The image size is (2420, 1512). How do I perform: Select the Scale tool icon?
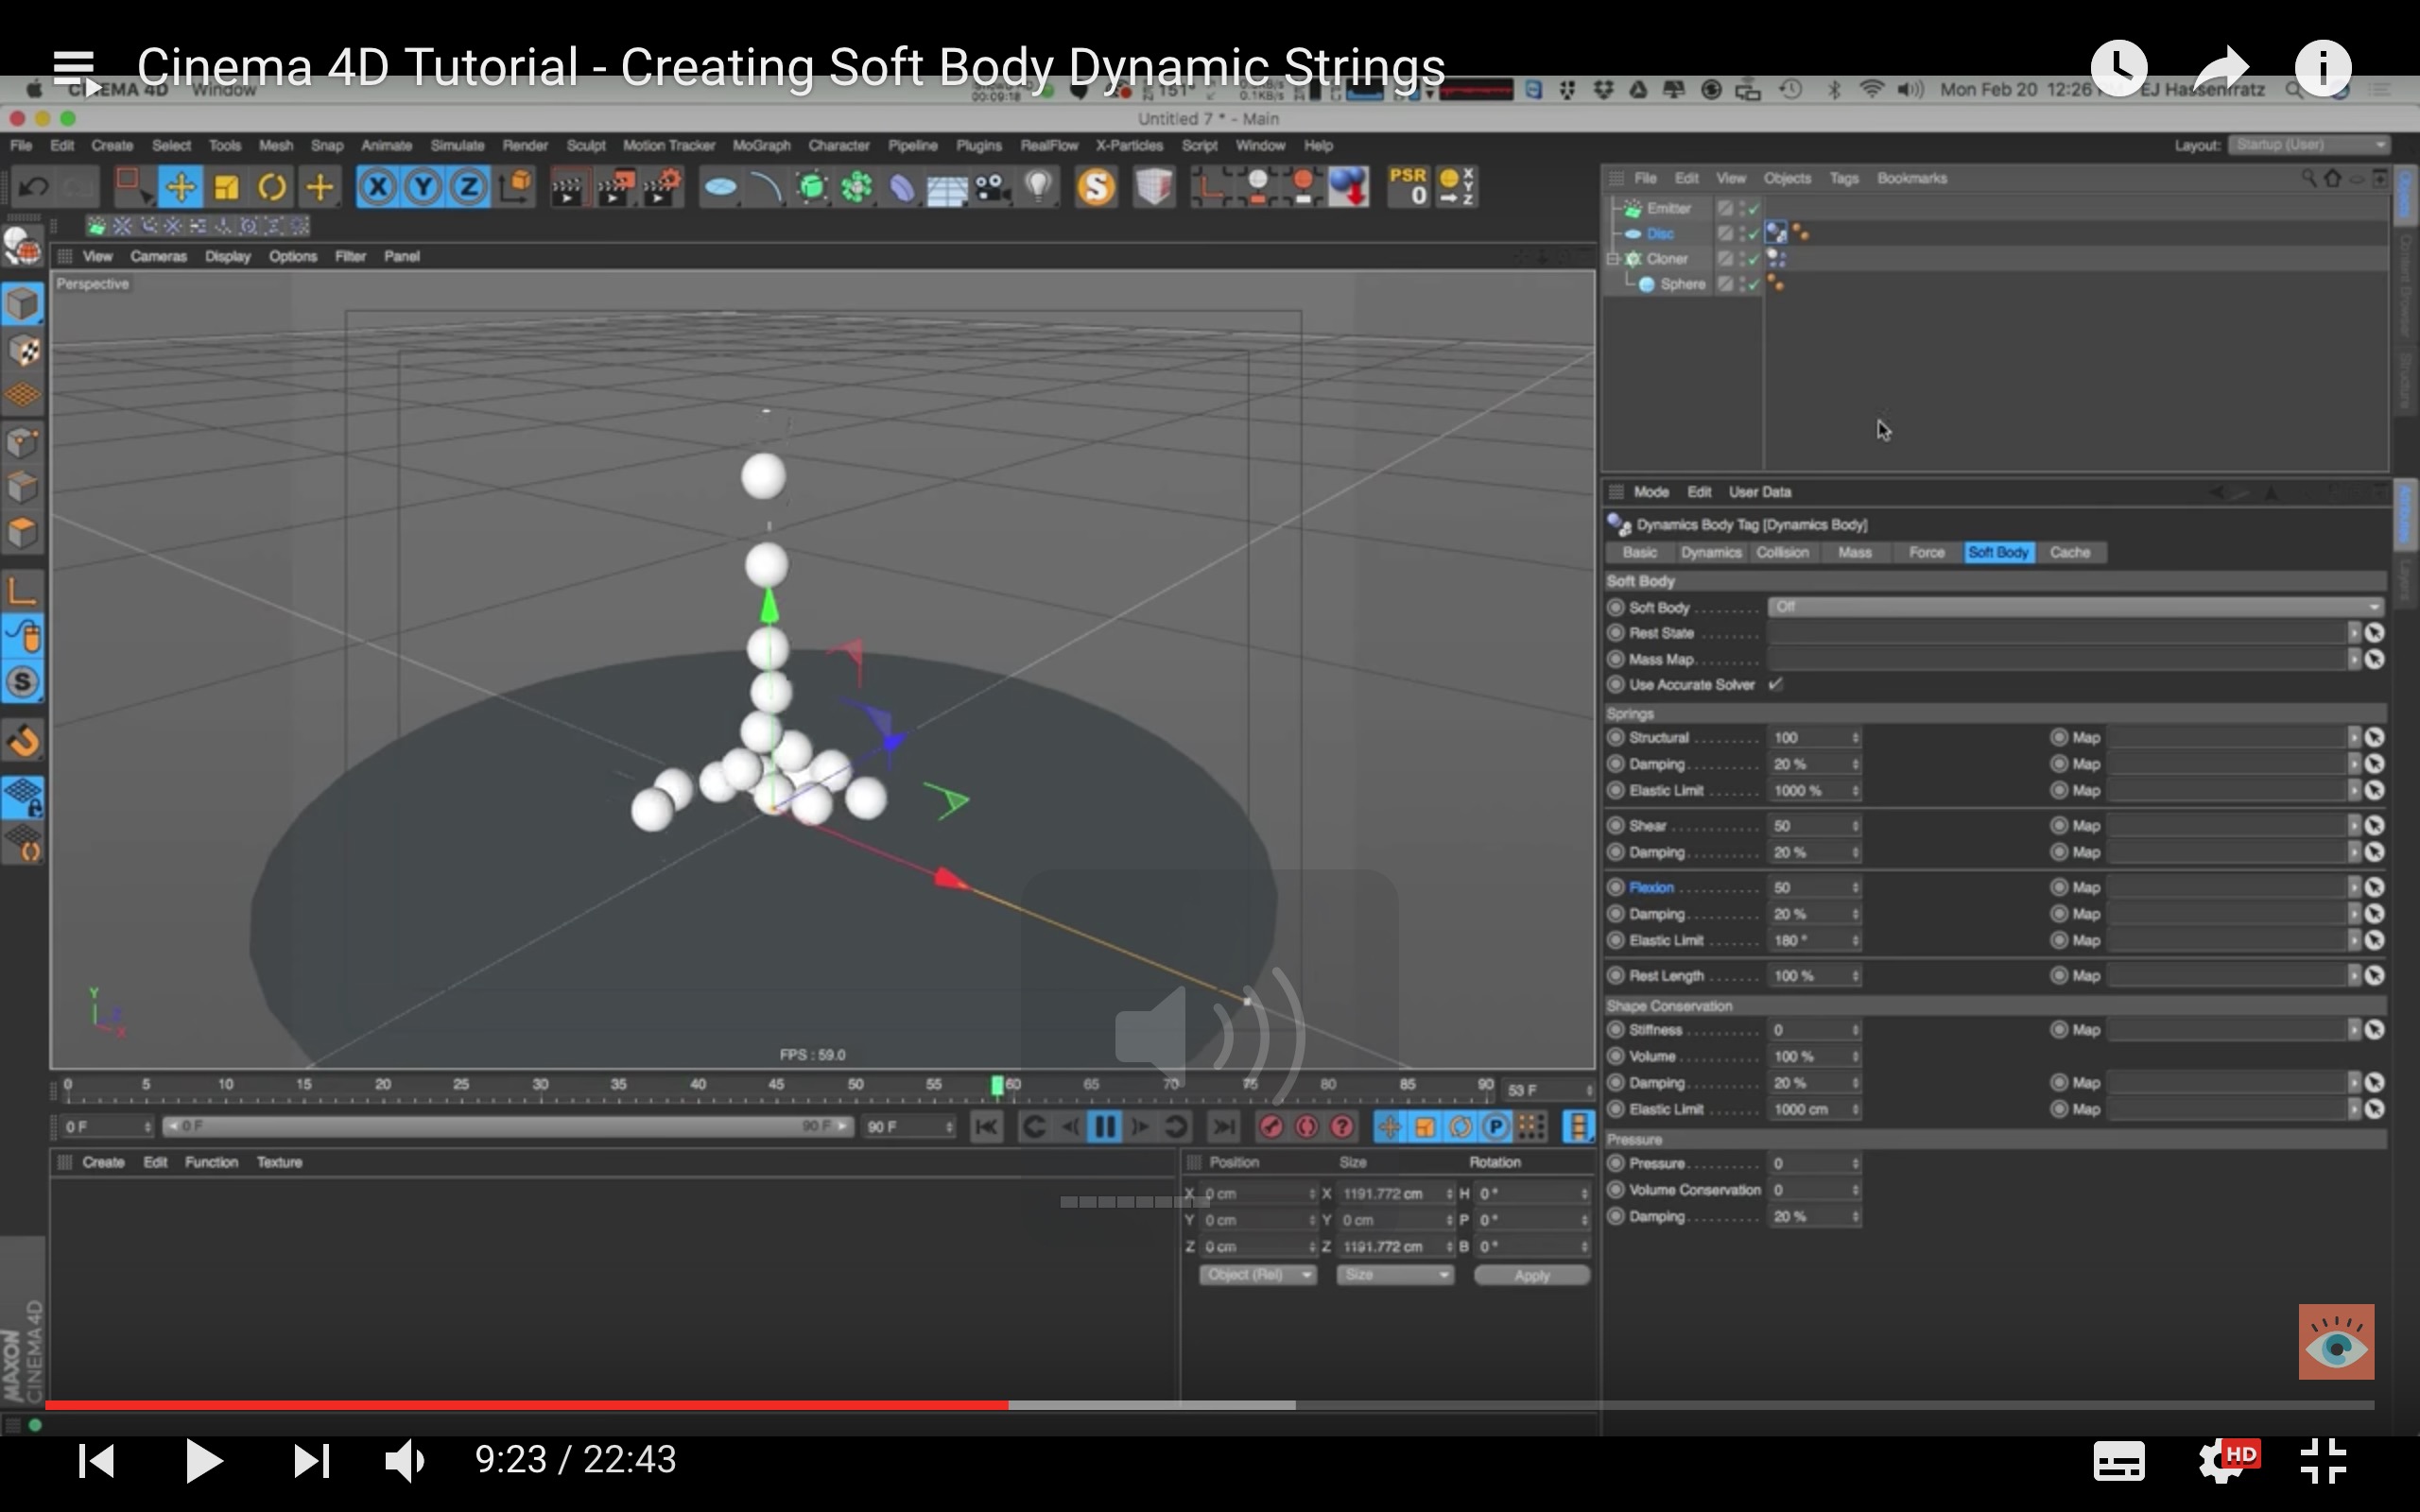tap(226, 187)
